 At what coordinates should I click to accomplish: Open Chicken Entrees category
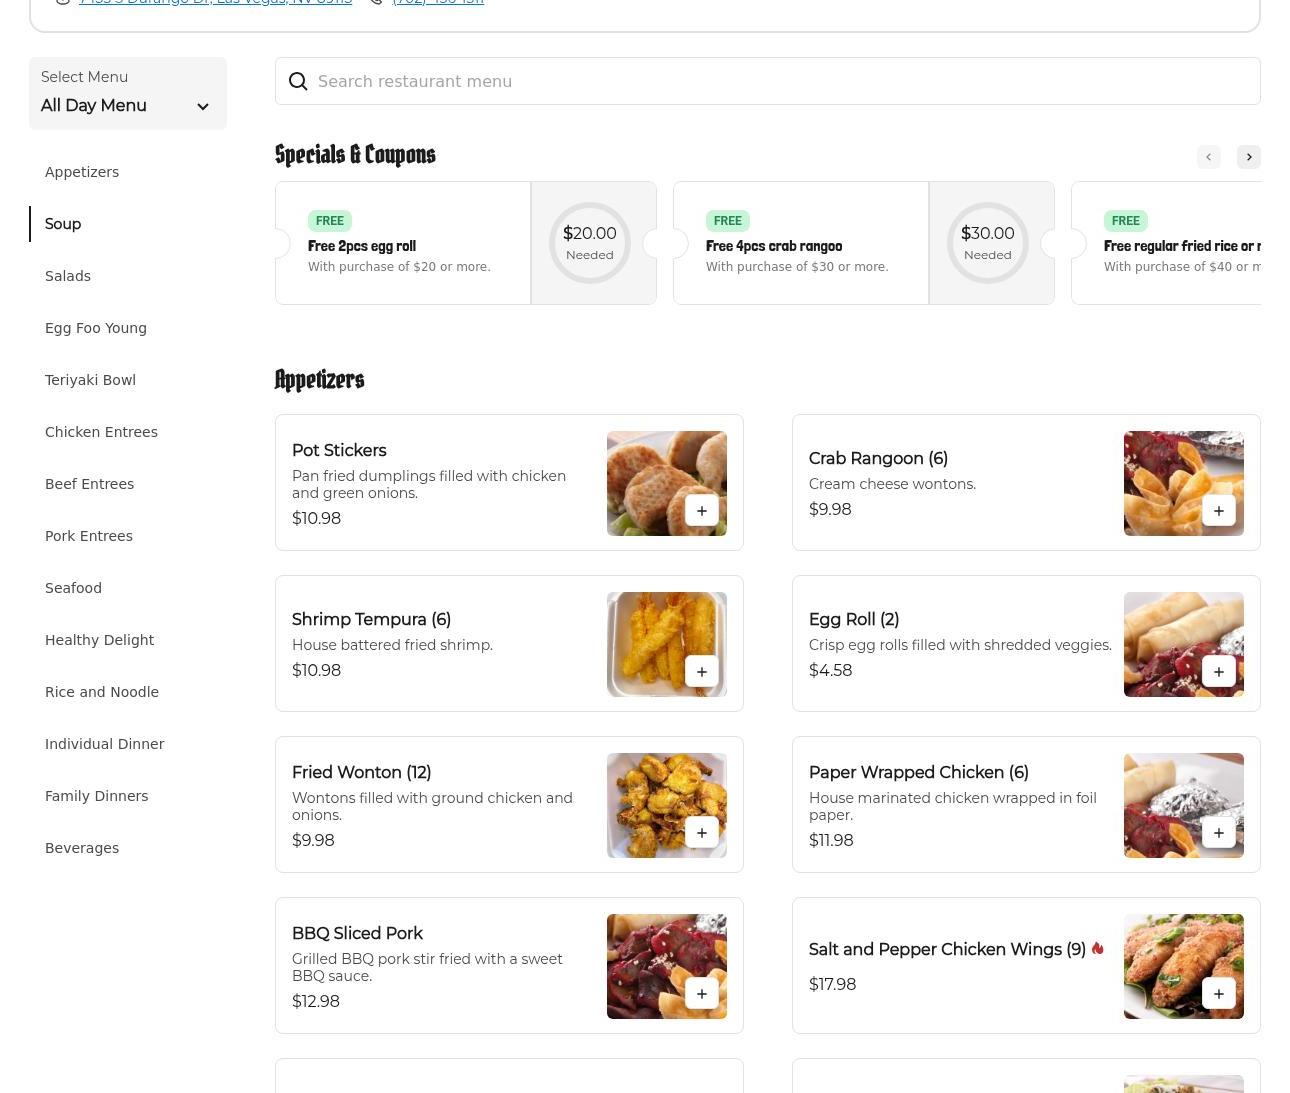[101, 432]
